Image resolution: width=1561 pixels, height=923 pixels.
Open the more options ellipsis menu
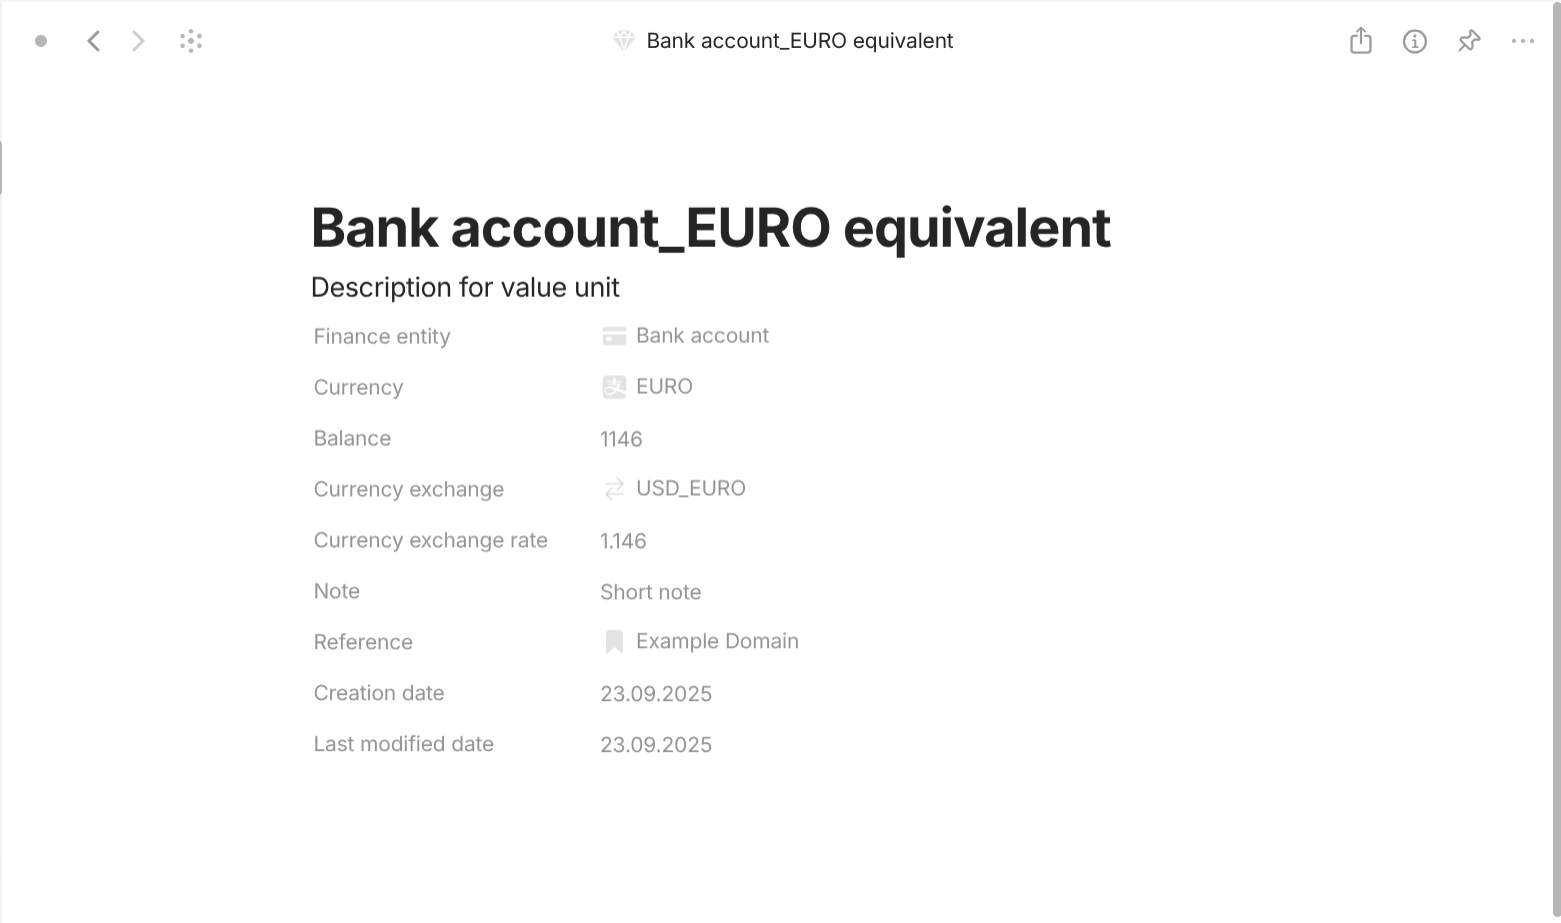1523,41
